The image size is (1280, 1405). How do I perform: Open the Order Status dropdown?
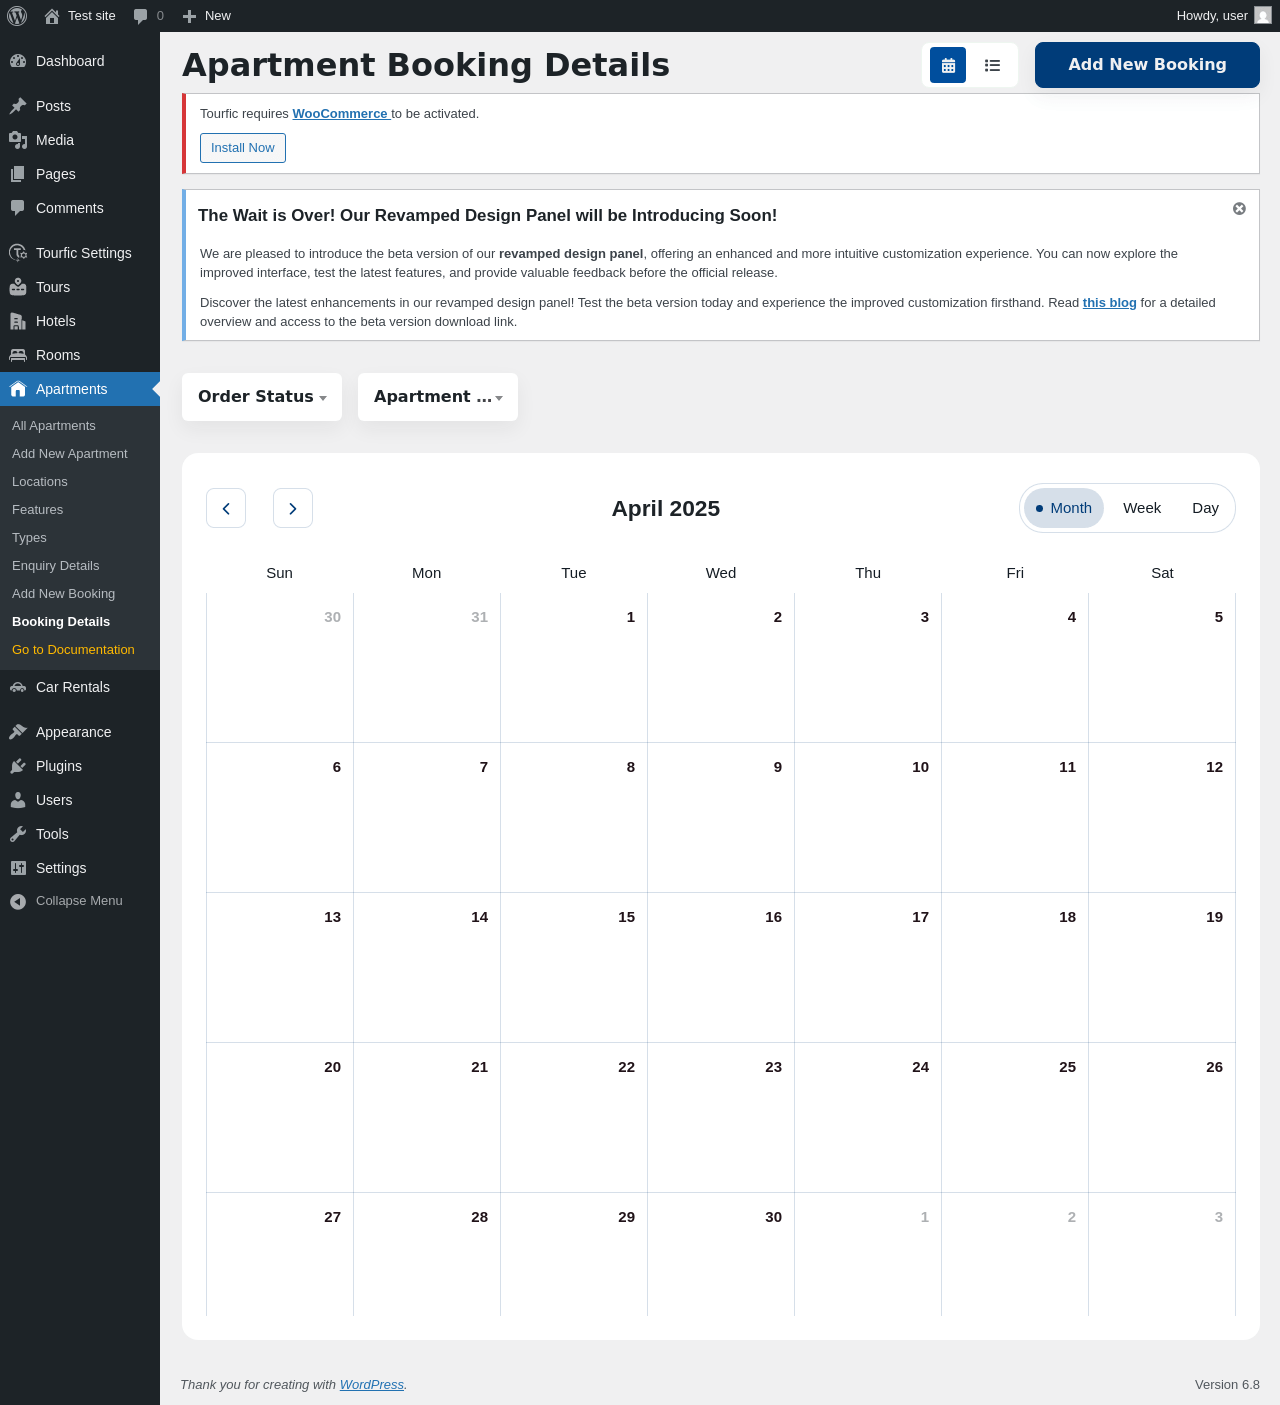point(262,397)
